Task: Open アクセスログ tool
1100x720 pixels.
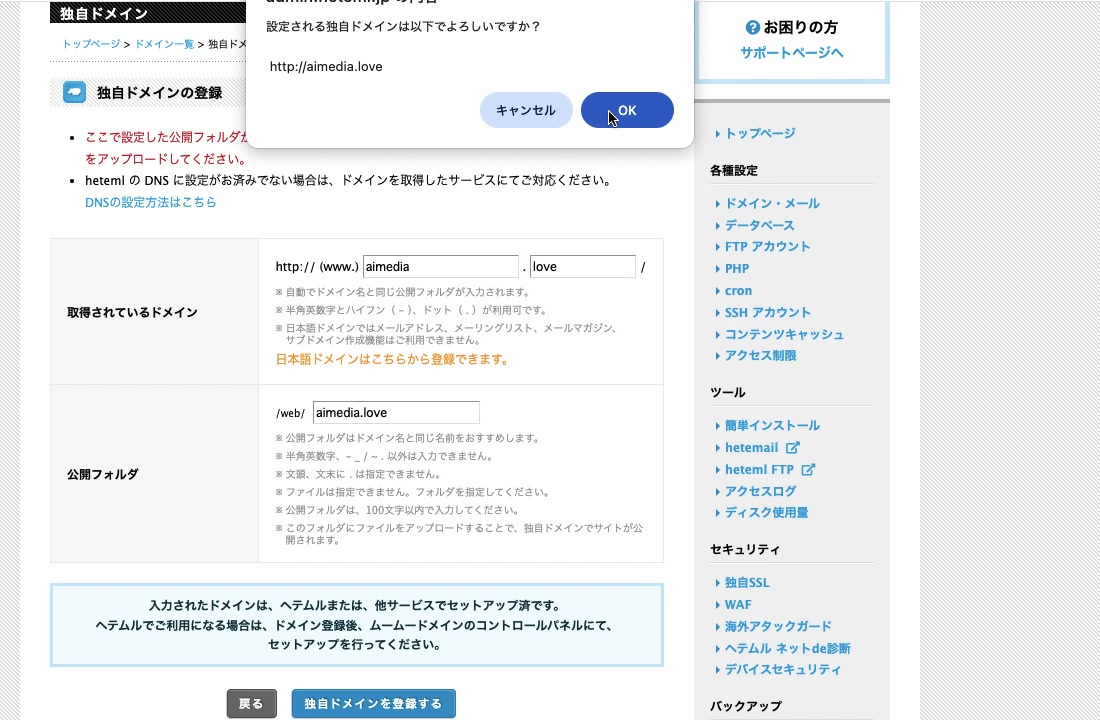Action: point(760,491)
